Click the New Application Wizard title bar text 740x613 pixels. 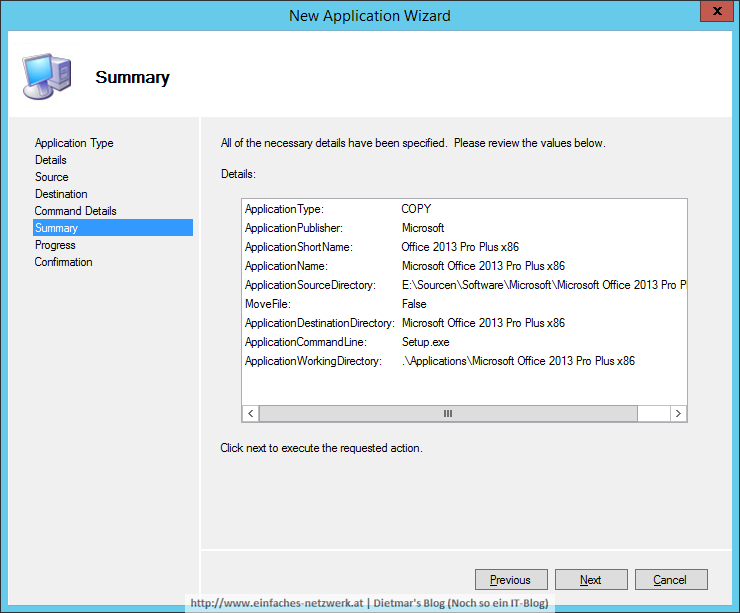pyautogui.click(x=370, y=16)
